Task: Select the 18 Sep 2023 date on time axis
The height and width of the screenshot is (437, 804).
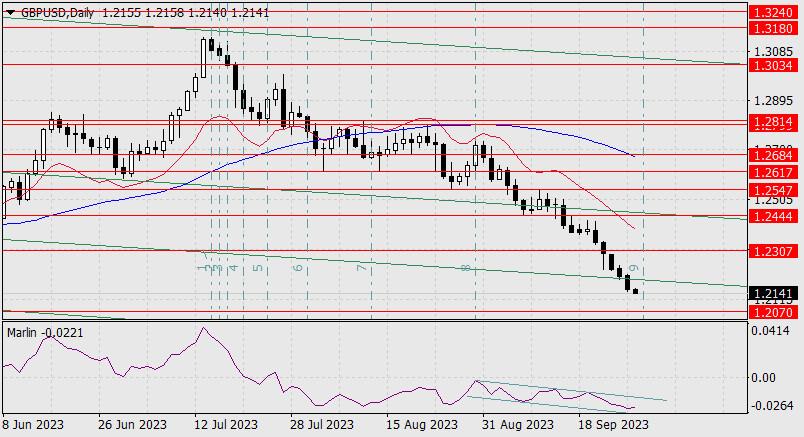Action: point(613,425)
